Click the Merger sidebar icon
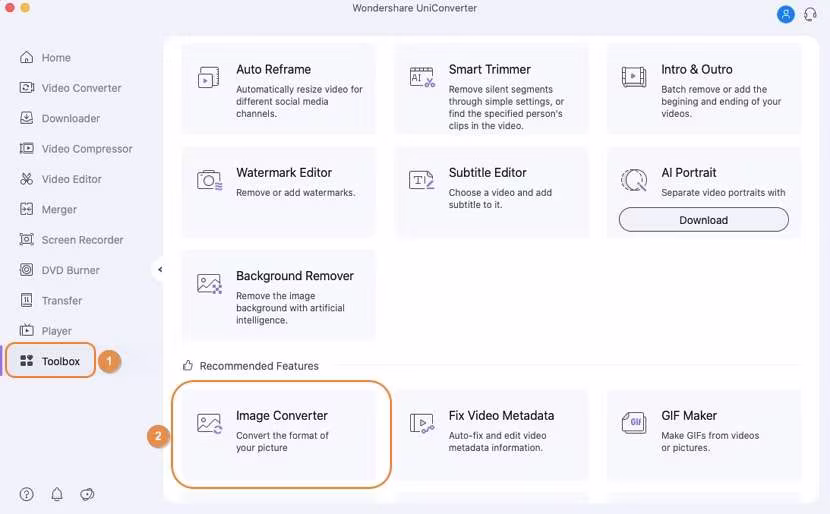The image size is (830, 514). tap(26, 209)
